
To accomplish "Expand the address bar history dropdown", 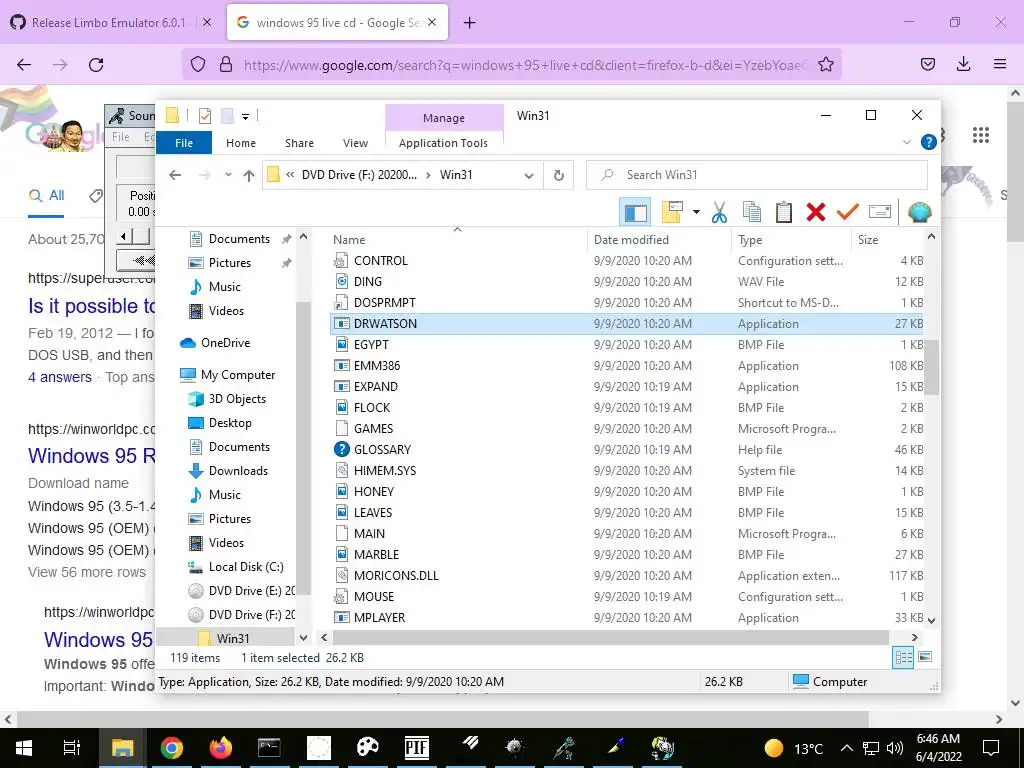I will pos(529,175).
